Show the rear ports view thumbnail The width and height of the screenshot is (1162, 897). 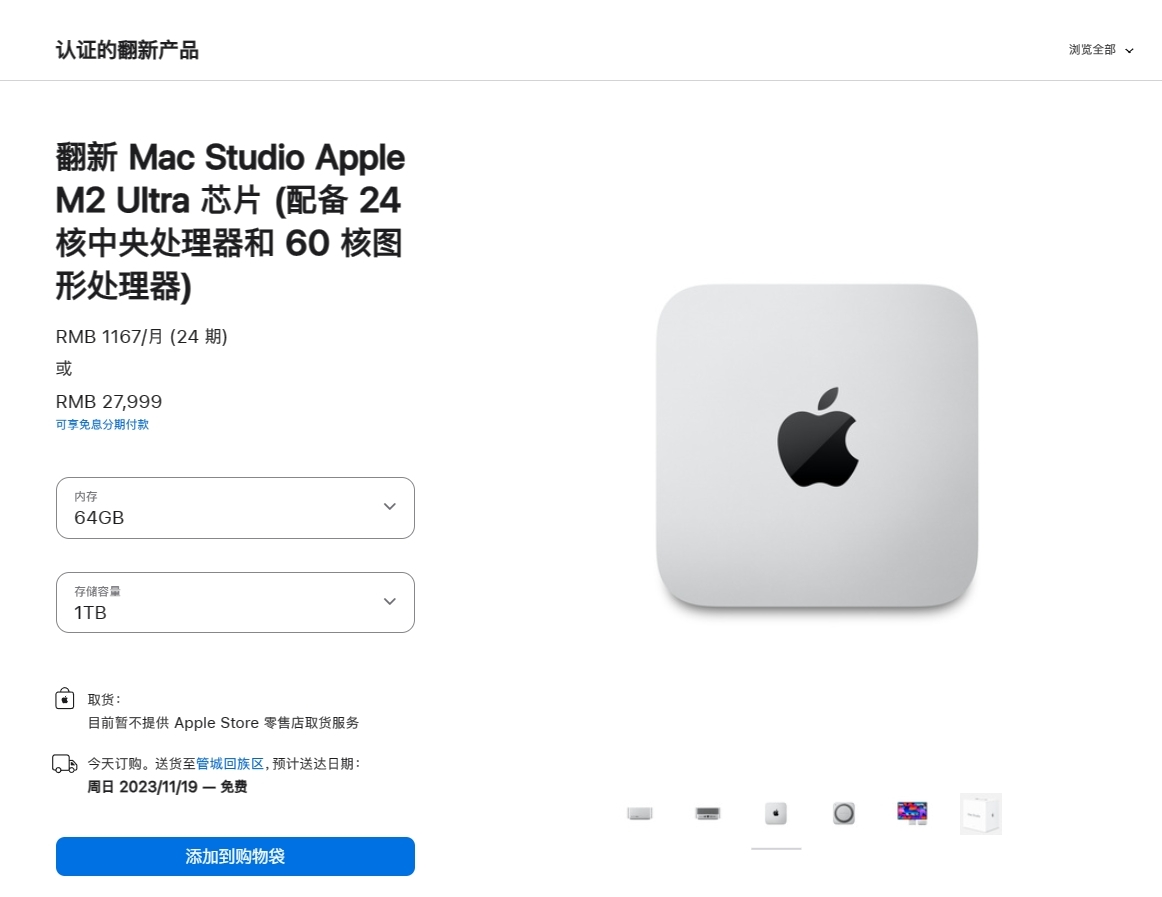click(x=708, y=814)
